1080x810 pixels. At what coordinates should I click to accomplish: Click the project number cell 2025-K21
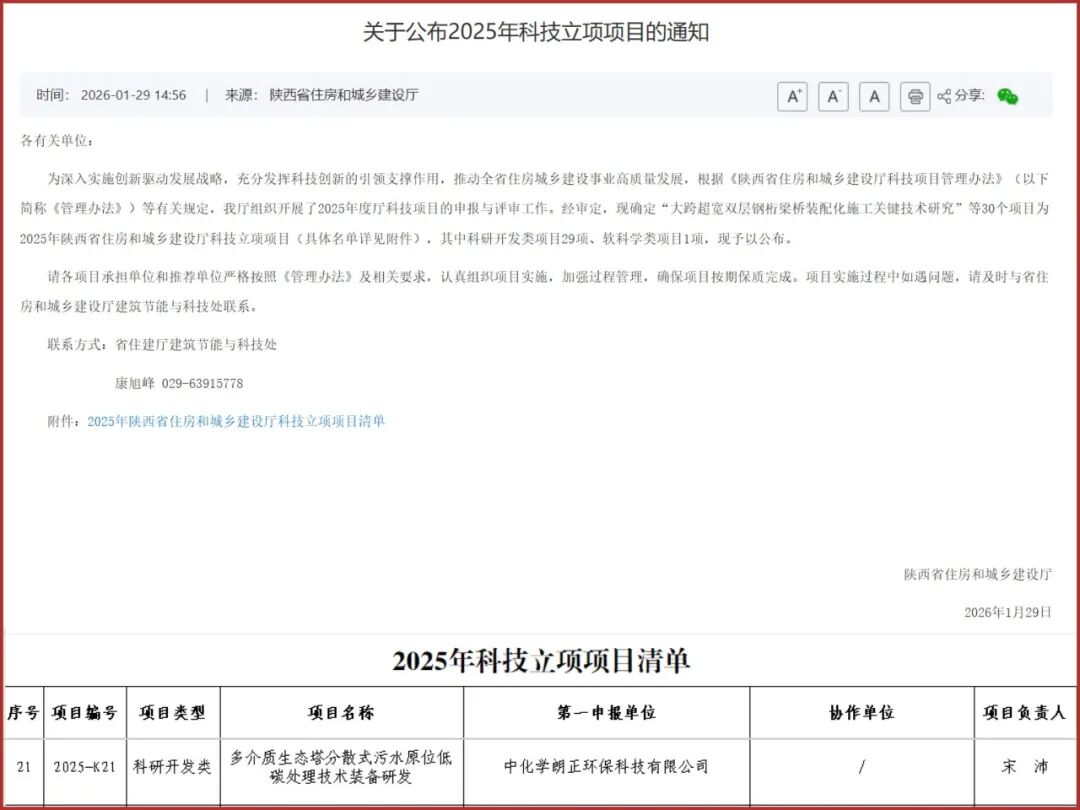pos(85,767)
